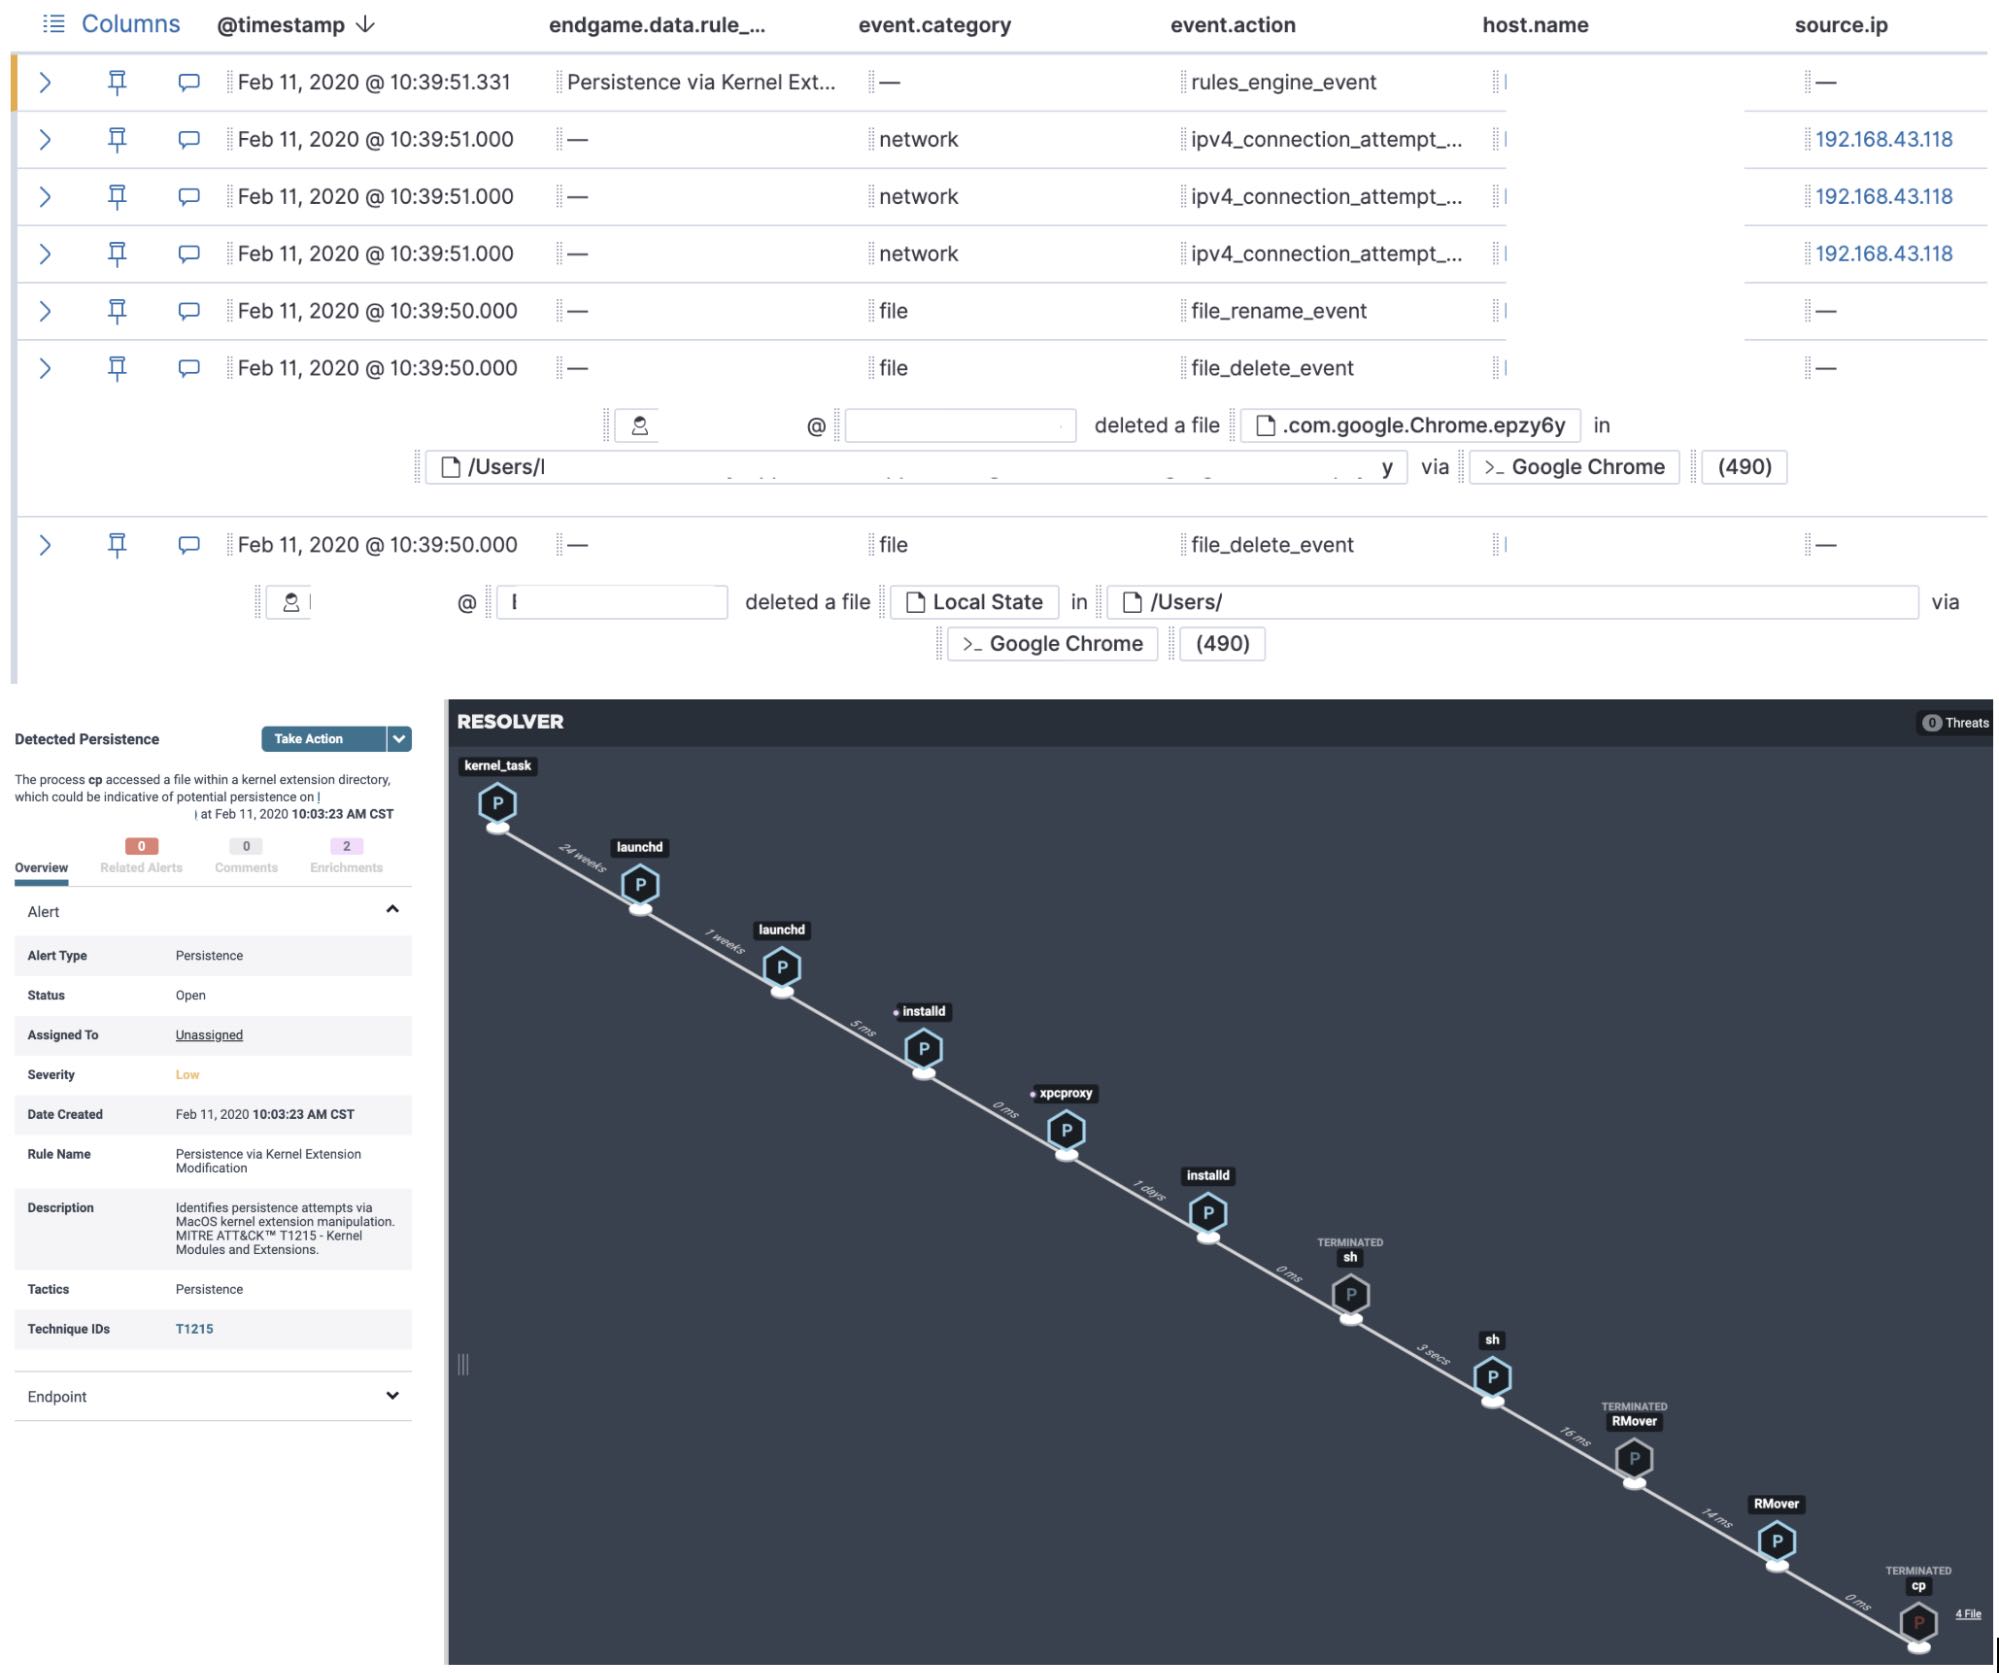Click the comment bubble icon on second row

188,138
